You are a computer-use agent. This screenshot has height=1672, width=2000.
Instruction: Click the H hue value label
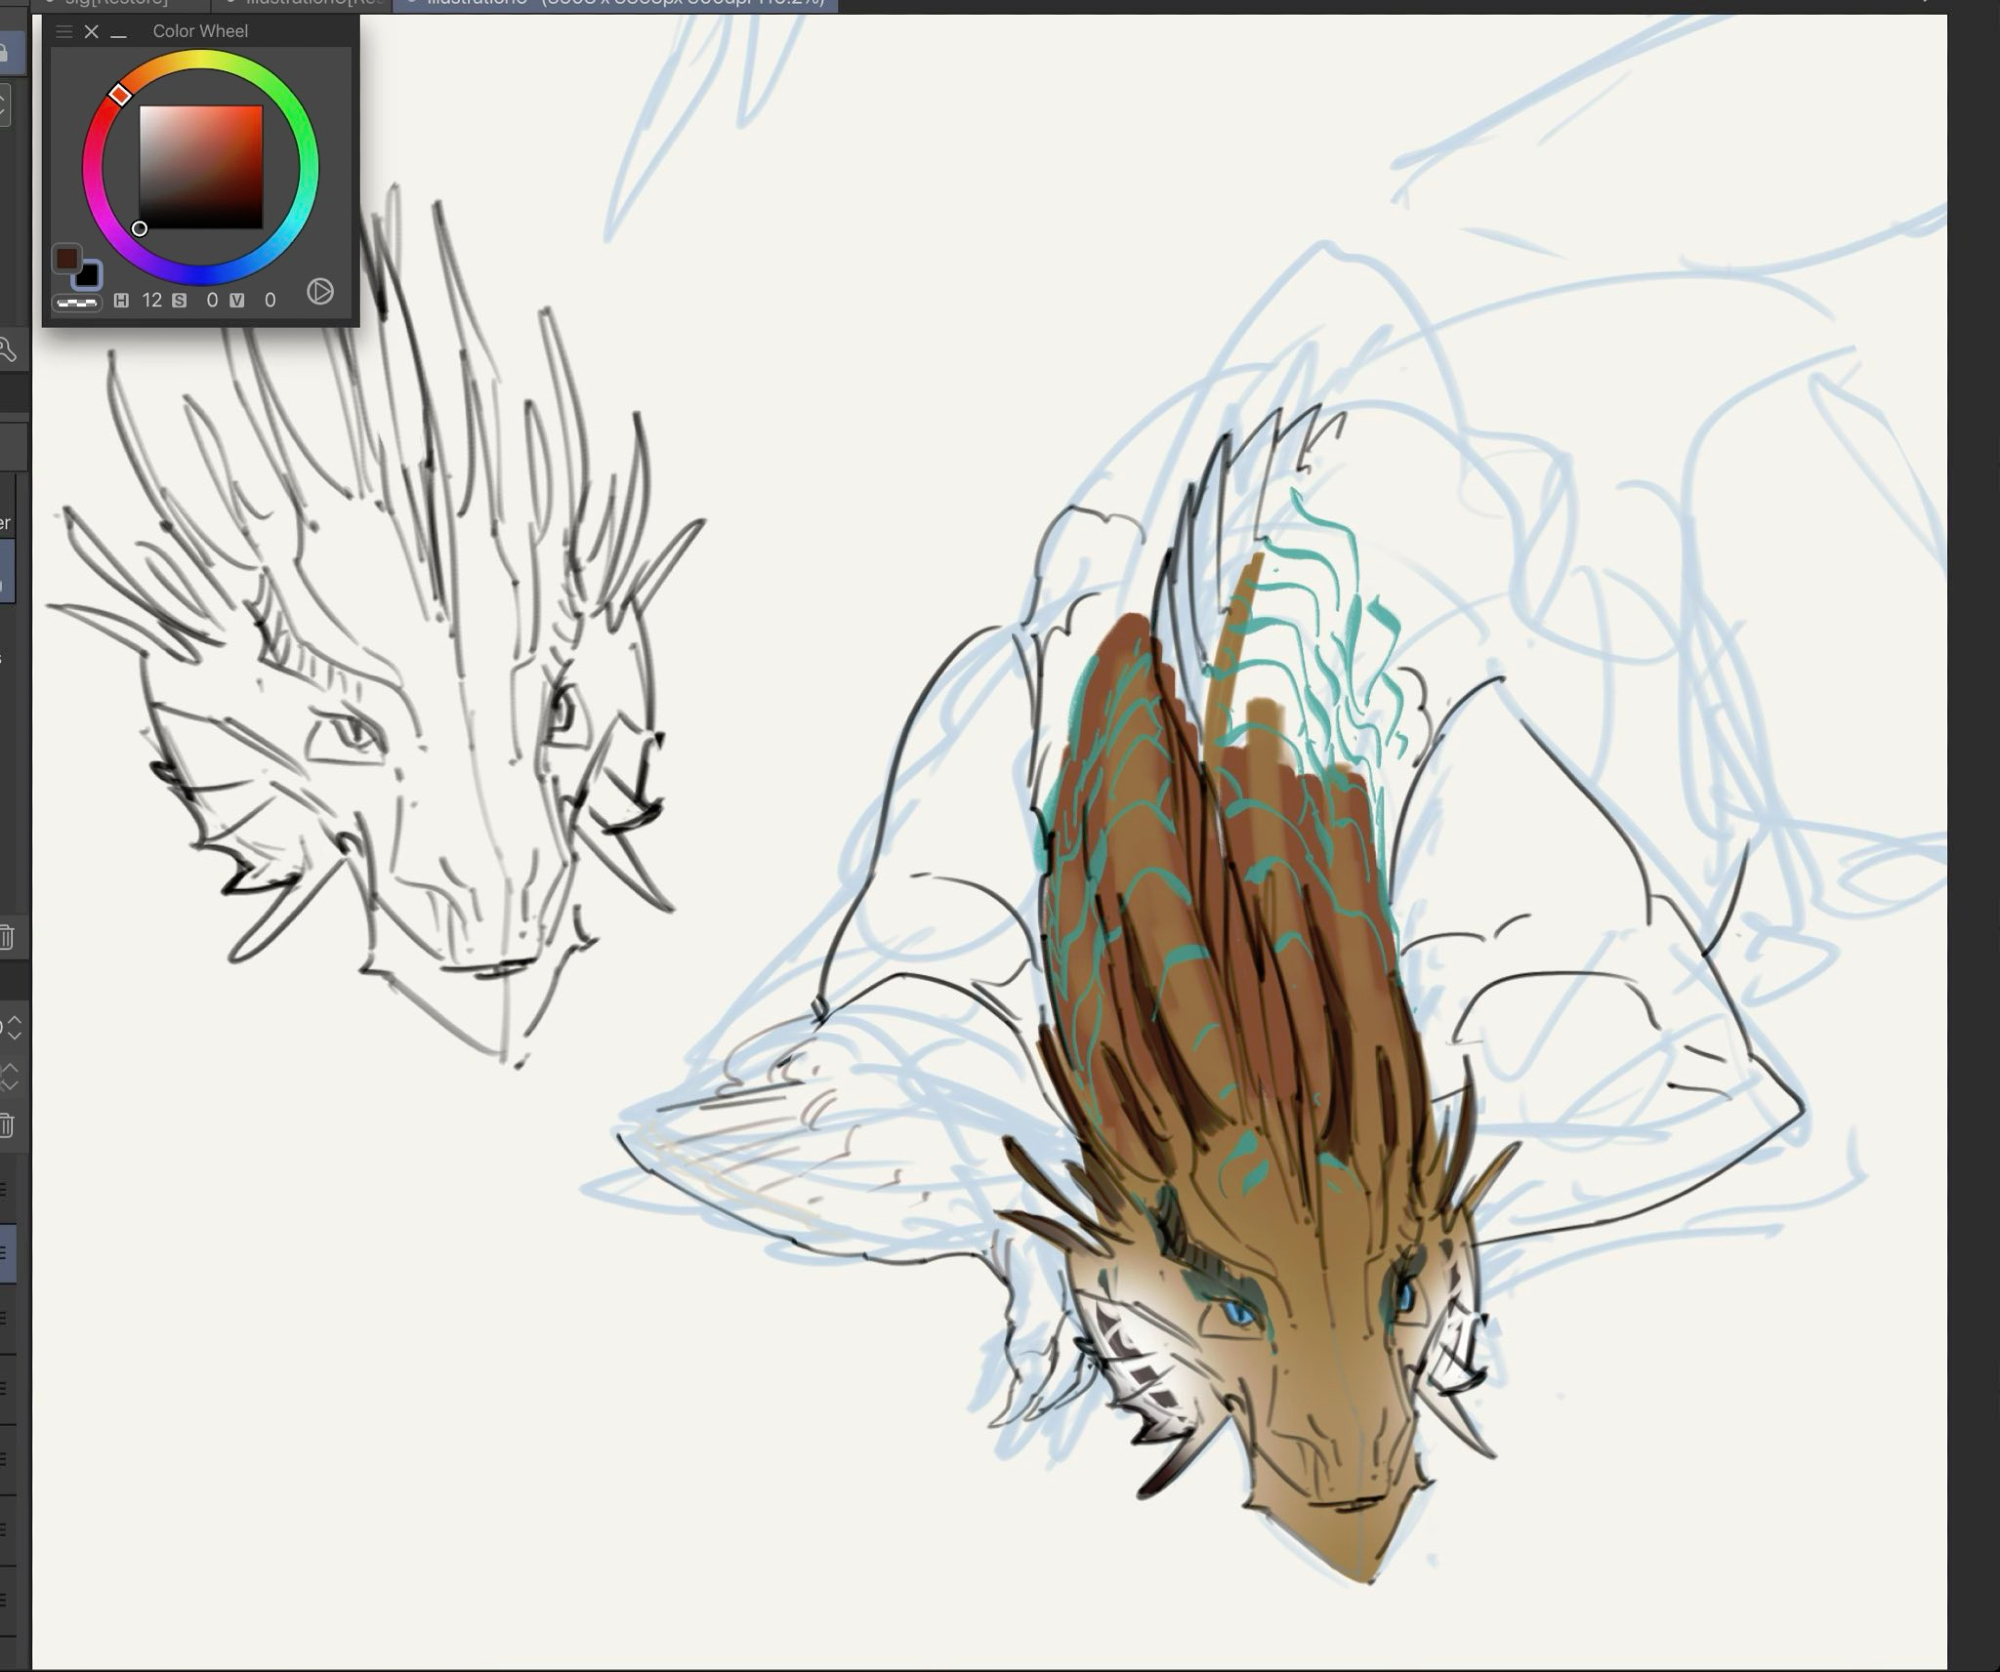pos(121,300)
